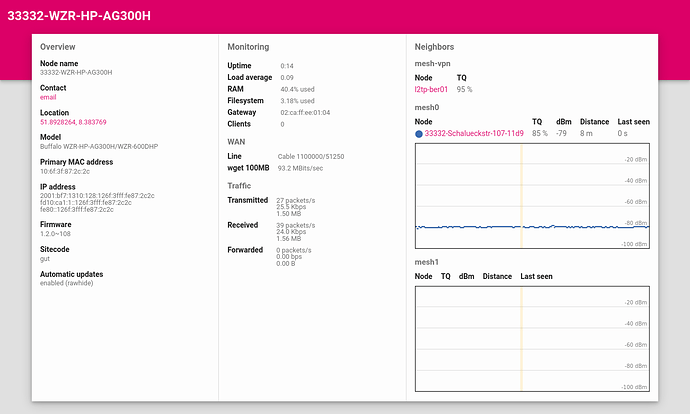Click mesh0 Distance column header
The image size is (690, 414).
click(x=595, y=121)
